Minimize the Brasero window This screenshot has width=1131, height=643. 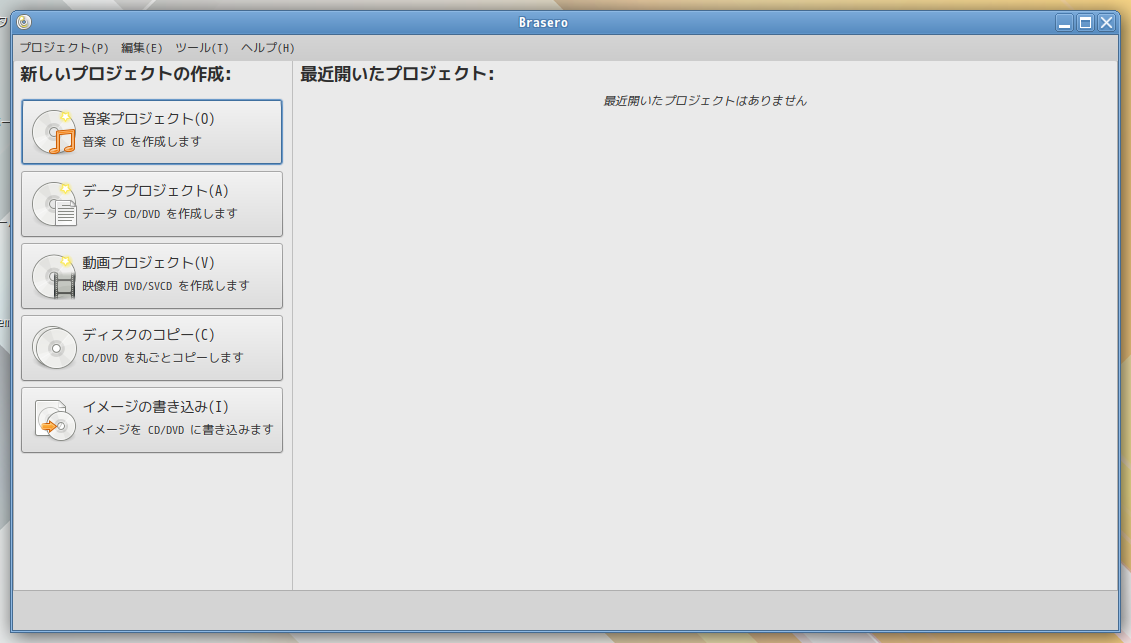click(x=1065, y=22)
